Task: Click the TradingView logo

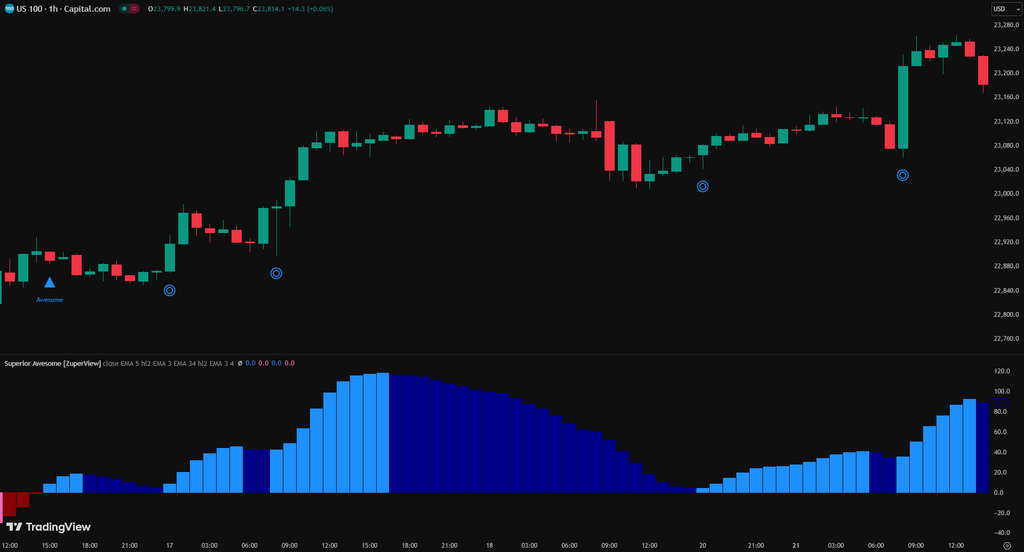Action: pyautogui.click(x=48, y=527)
